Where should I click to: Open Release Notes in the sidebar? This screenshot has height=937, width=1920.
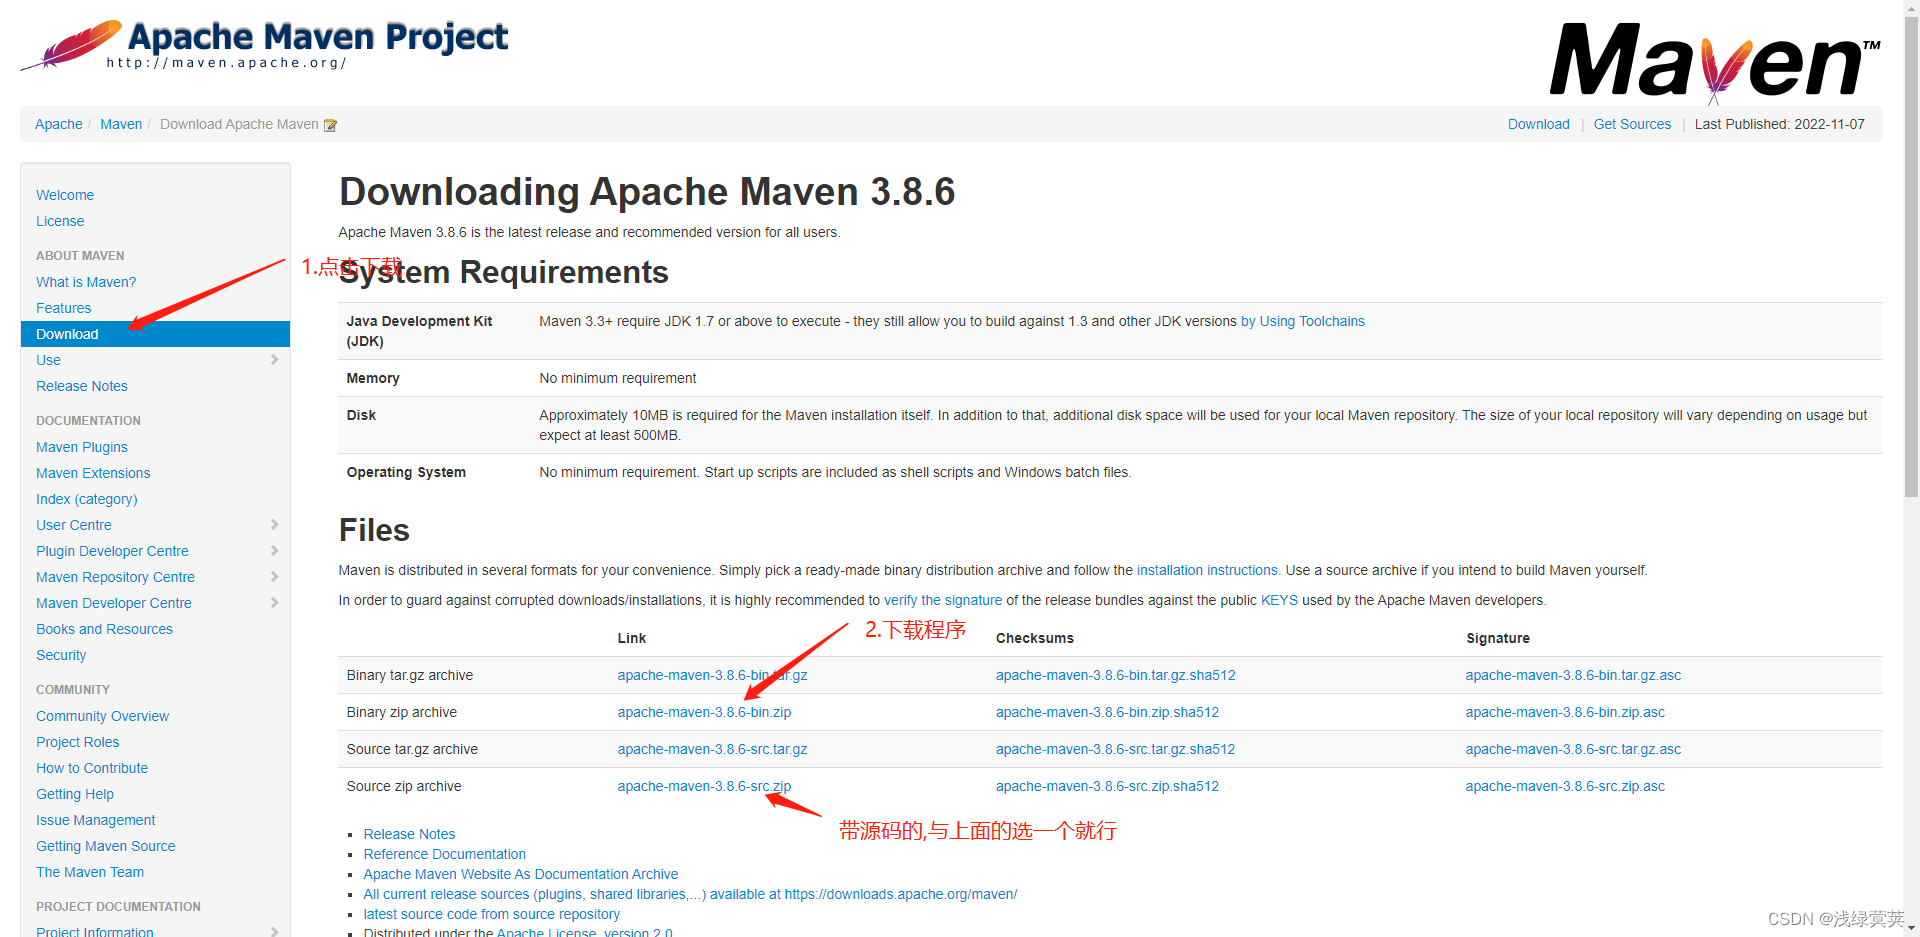click(82, 386)
